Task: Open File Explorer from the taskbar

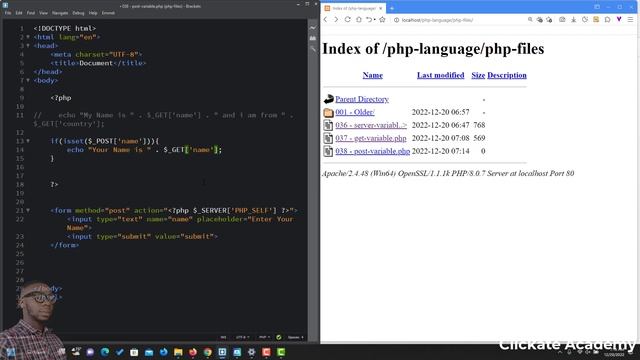Action: 178,352
